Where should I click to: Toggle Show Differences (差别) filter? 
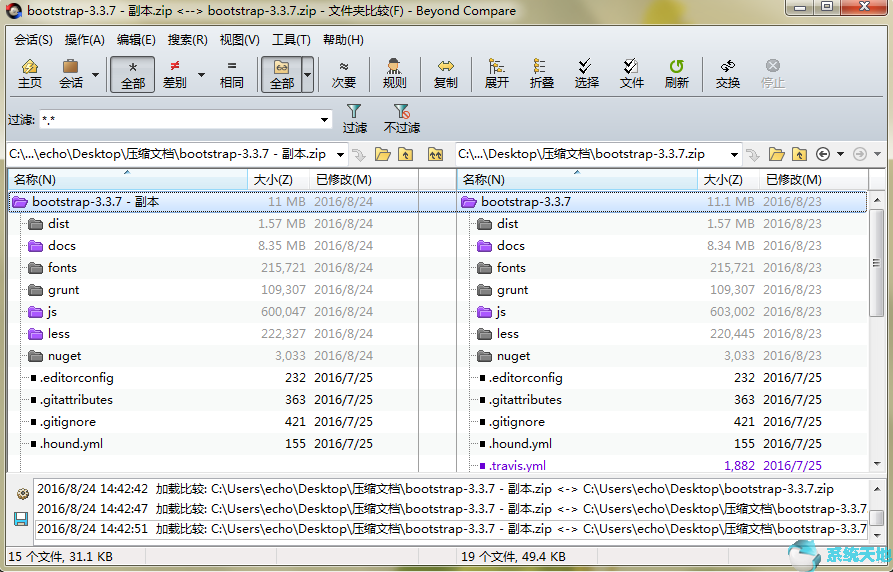[175, 74]
